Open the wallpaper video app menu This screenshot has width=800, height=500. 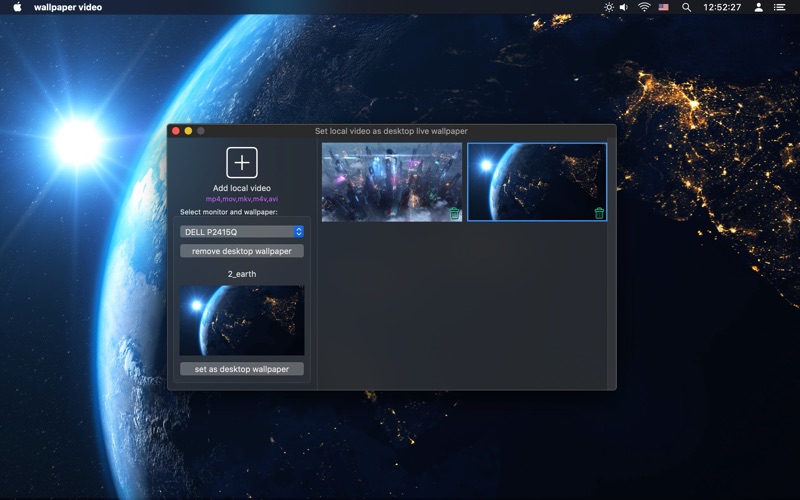click(67, 7)
